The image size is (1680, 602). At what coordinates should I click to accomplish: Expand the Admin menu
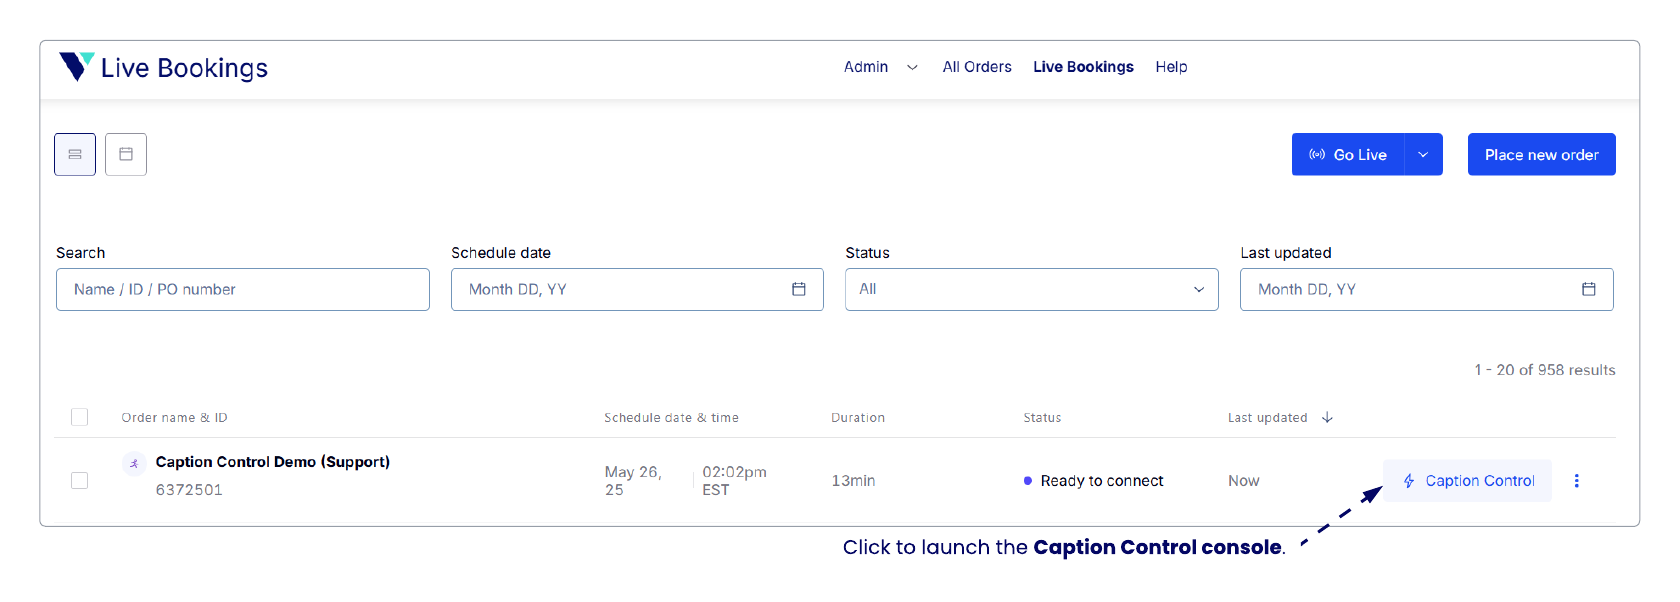880,67
